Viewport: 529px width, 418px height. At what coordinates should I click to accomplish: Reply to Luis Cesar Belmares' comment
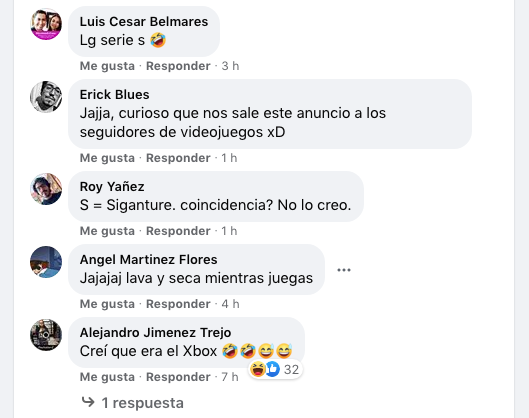pyautogui.click(x=178, y=66)
